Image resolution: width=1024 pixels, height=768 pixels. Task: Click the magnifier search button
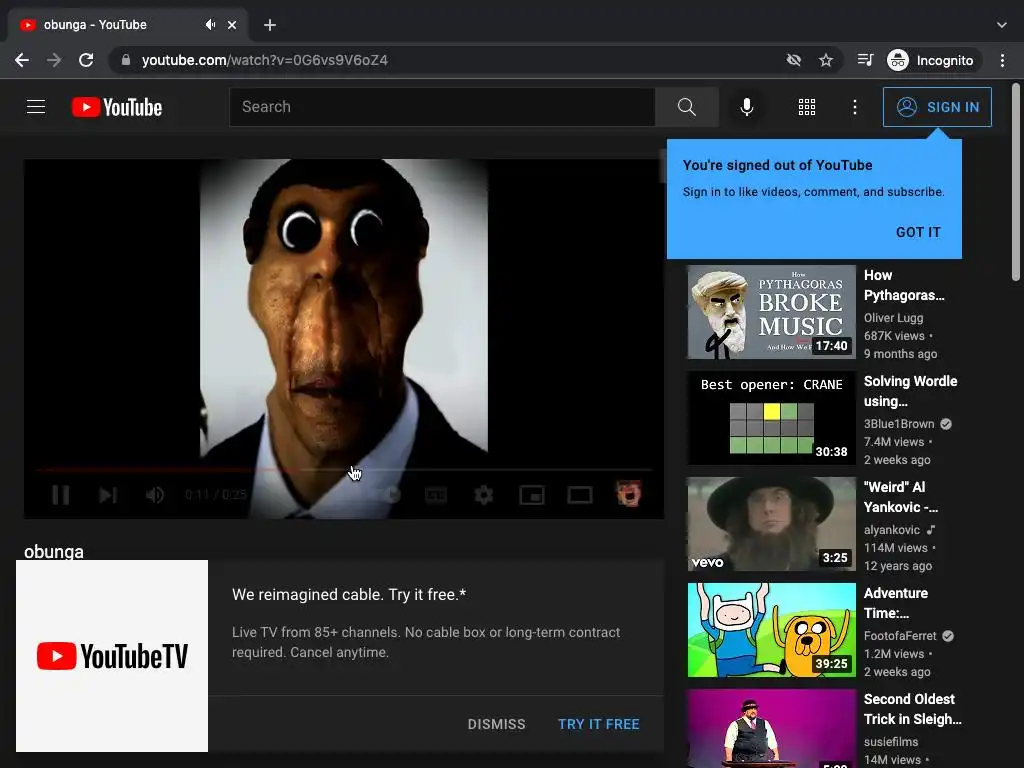tap(686, 107)
